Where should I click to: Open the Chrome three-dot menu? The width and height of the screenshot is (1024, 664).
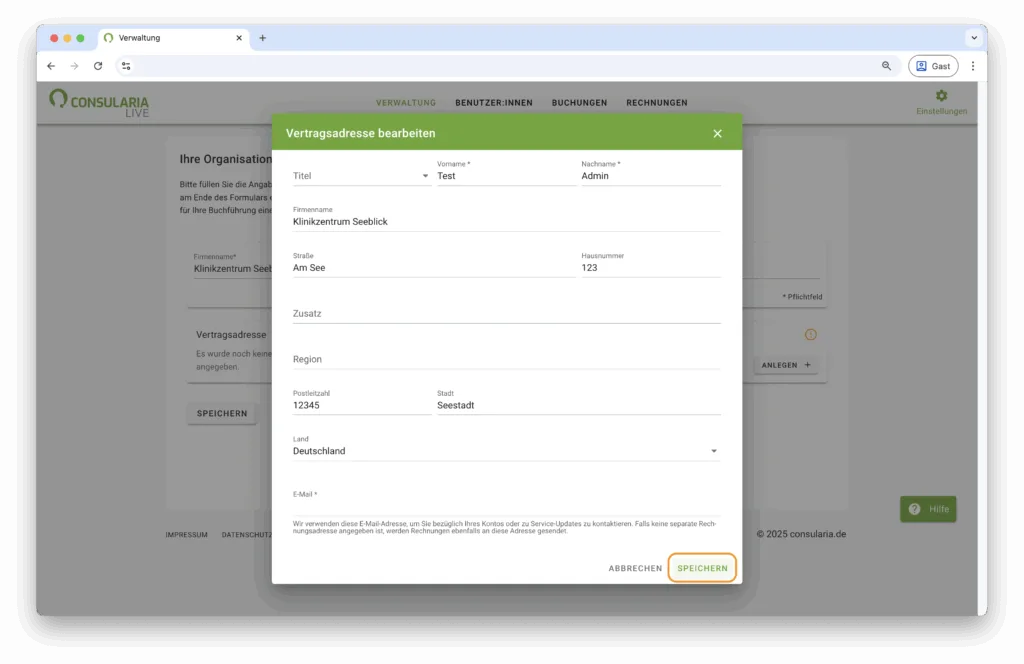pos(972,66)
